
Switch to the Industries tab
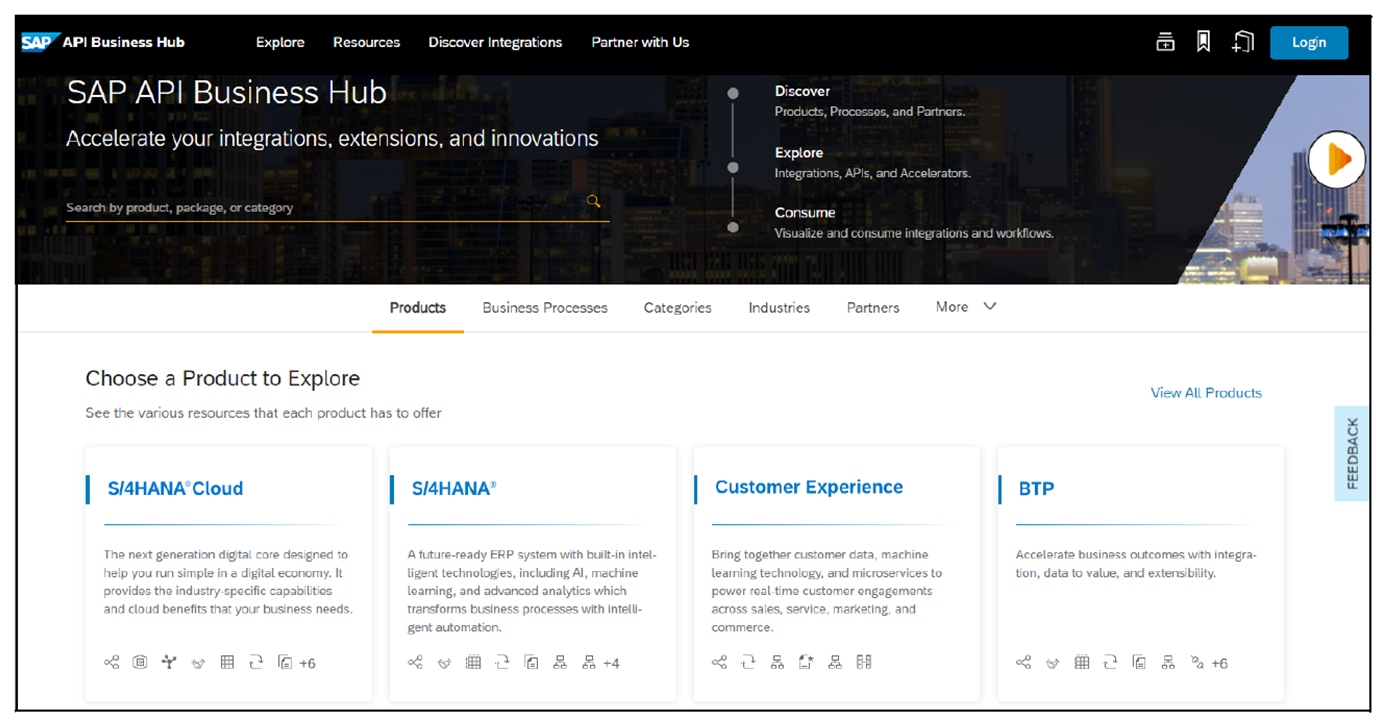tap(779, 307)
